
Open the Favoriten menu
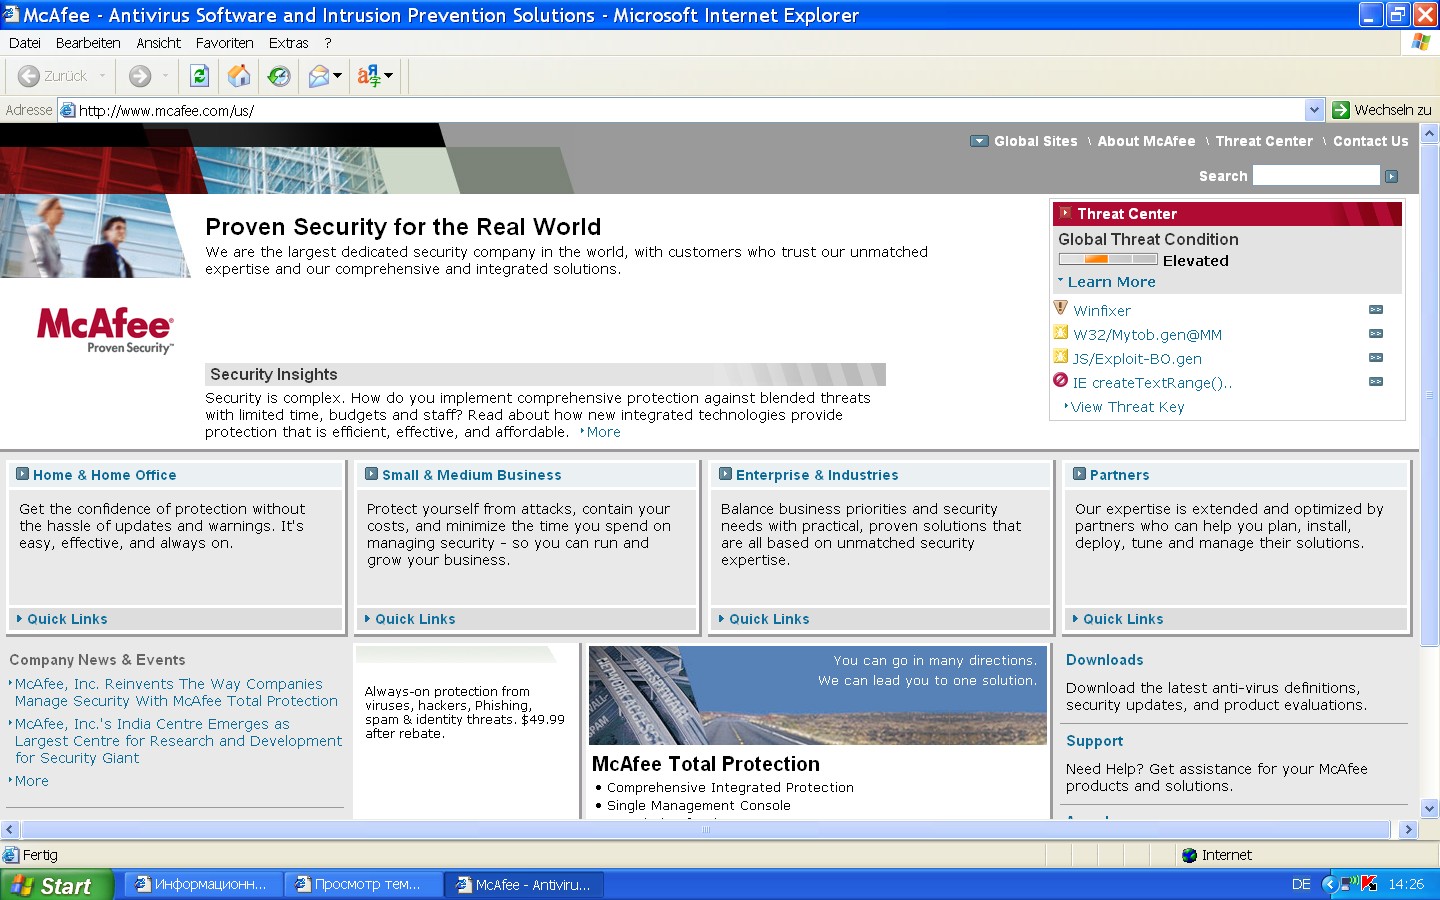point(225,43)
